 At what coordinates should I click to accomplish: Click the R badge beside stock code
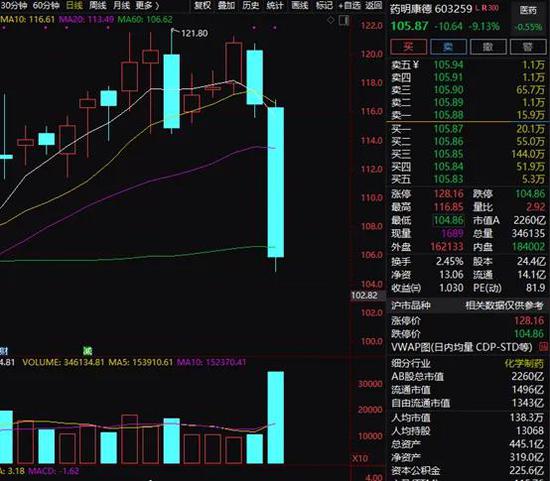[484, 8]
